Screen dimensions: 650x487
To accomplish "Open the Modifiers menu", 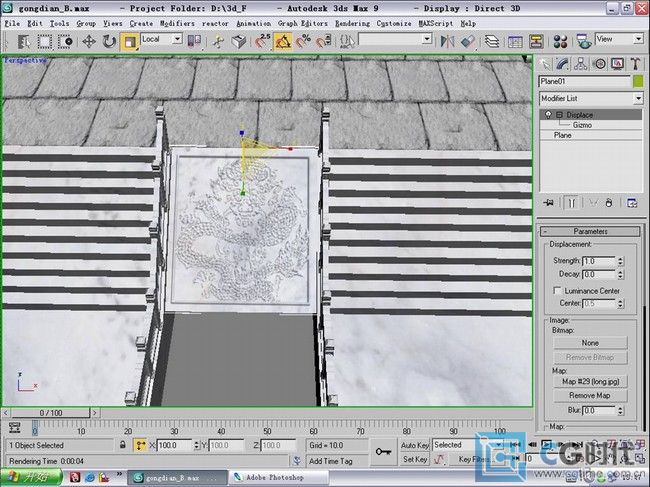I will (x=177, y=24).
